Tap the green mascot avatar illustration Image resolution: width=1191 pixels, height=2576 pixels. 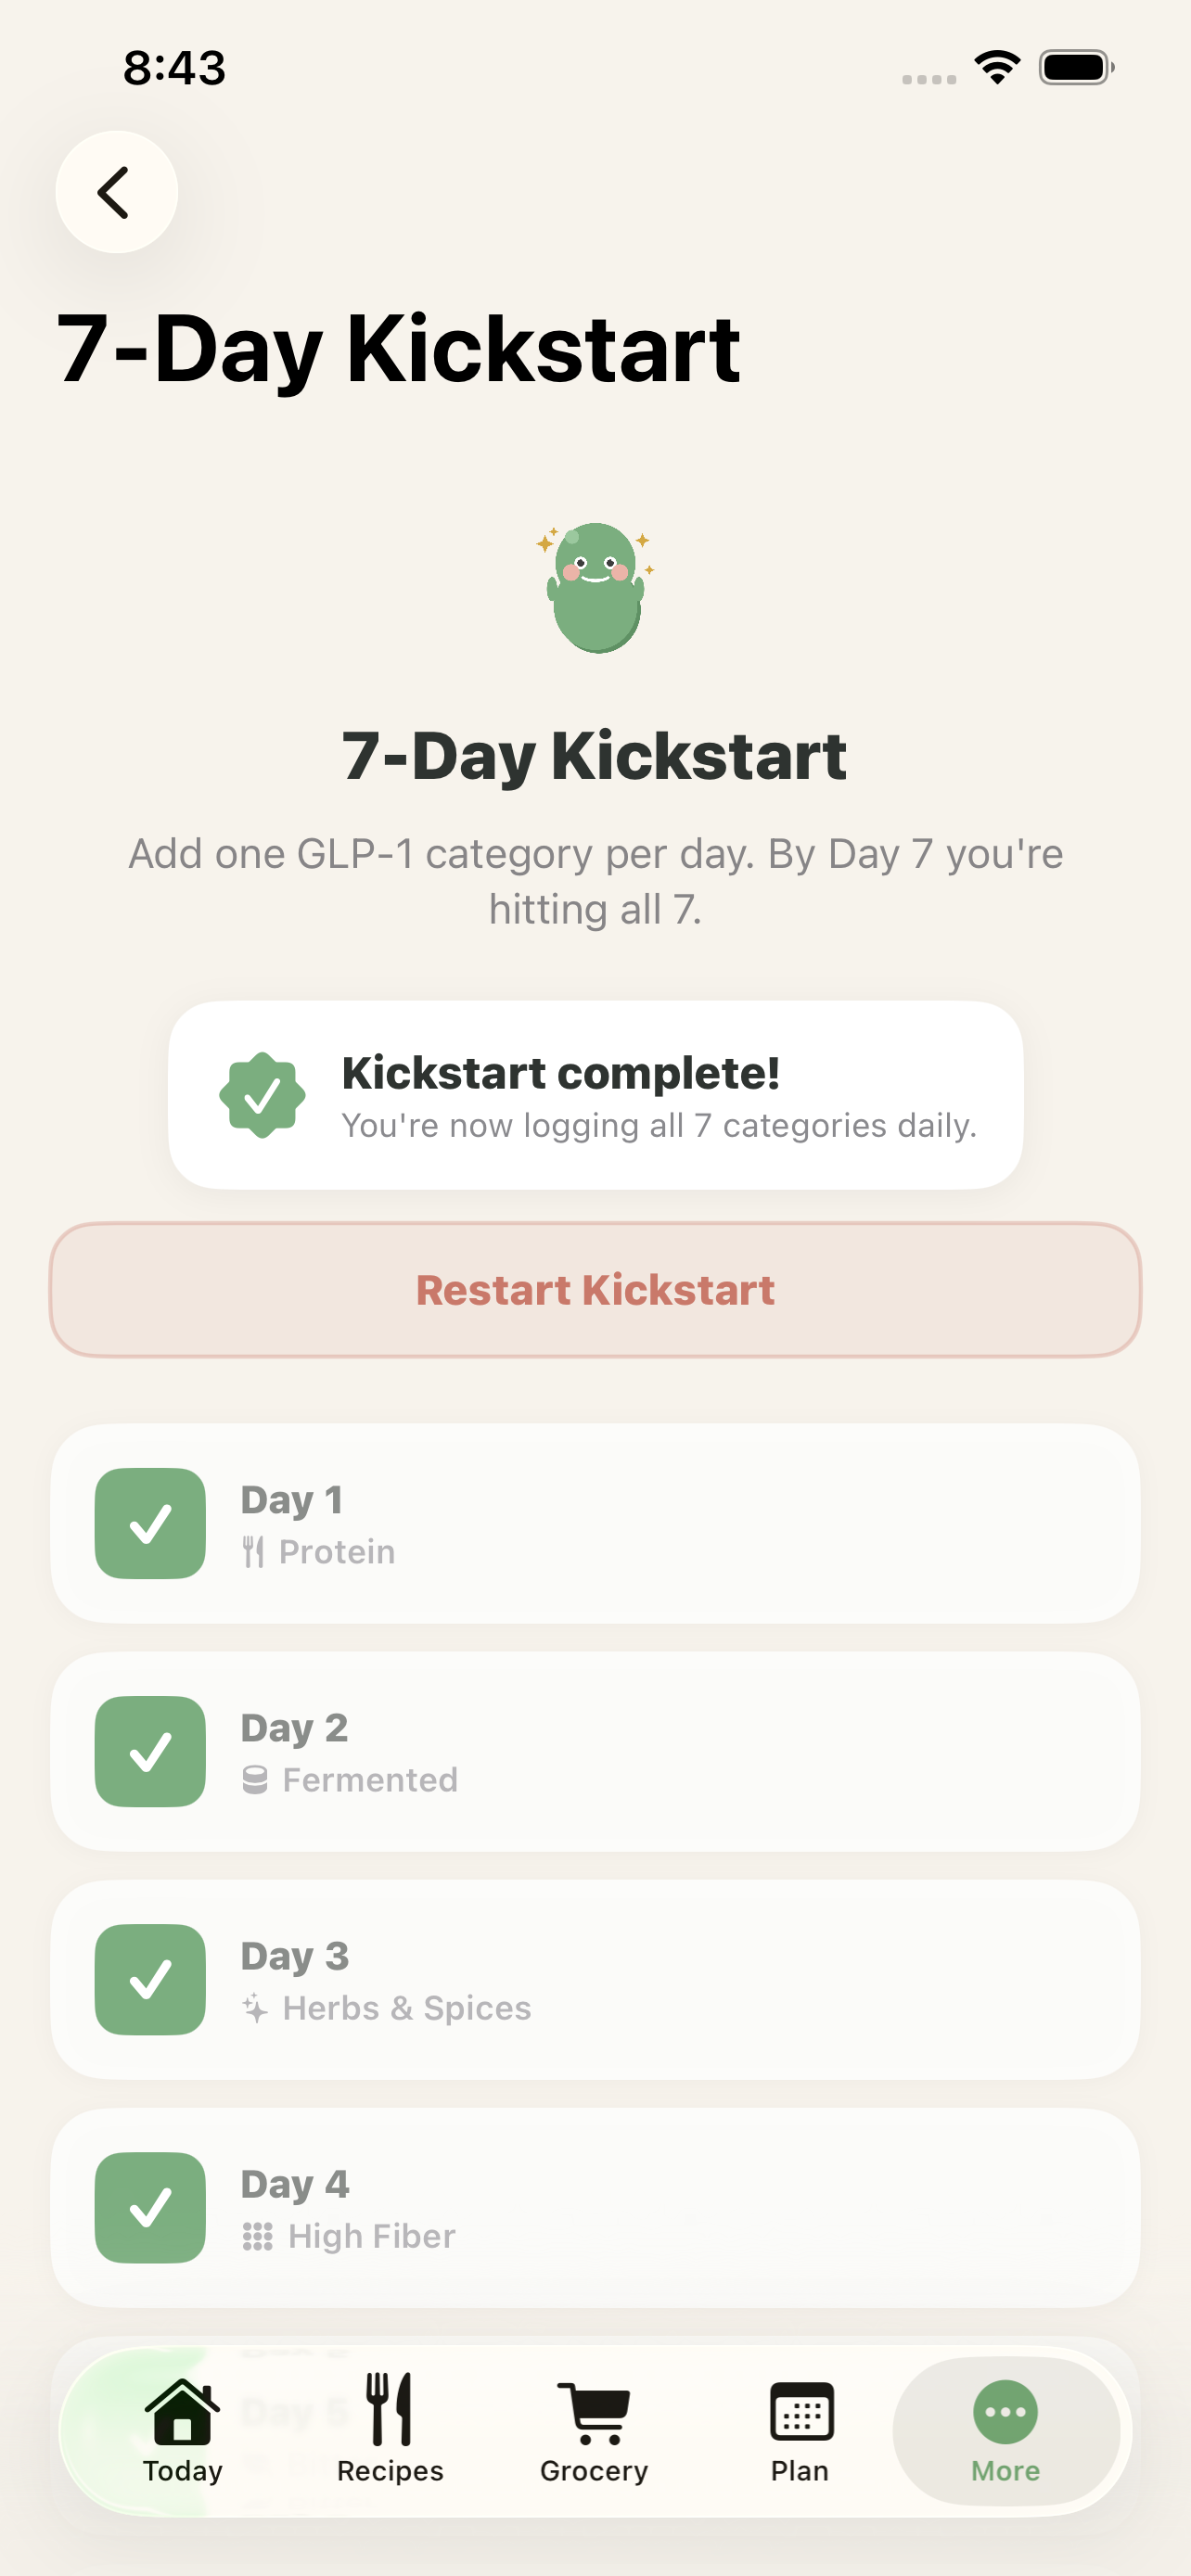(595, 589)
